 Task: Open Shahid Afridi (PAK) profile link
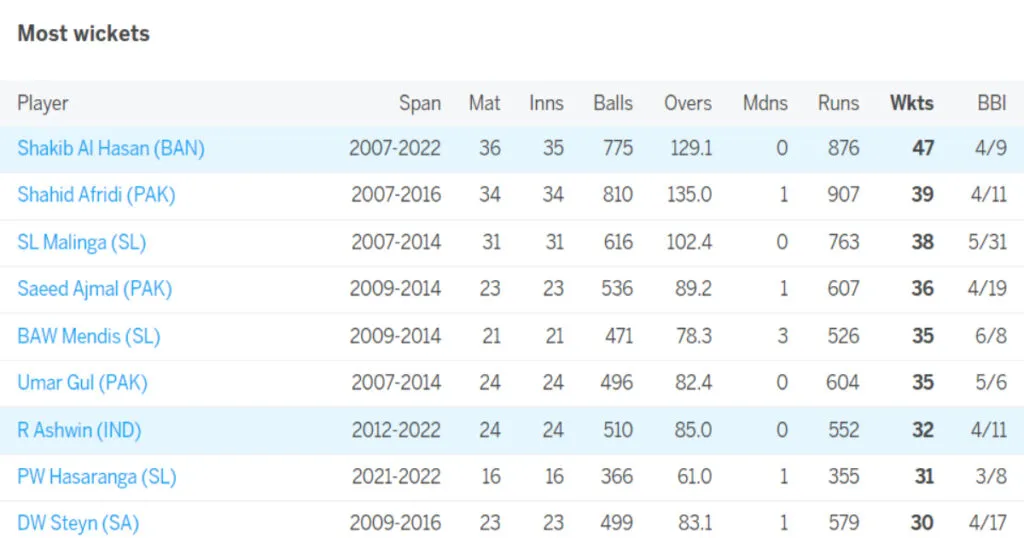pos(97,195)
